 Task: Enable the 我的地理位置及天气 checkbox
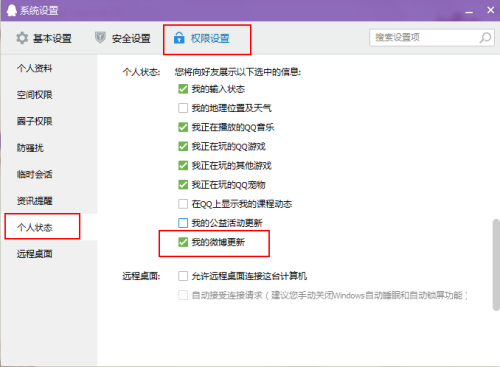183,108
